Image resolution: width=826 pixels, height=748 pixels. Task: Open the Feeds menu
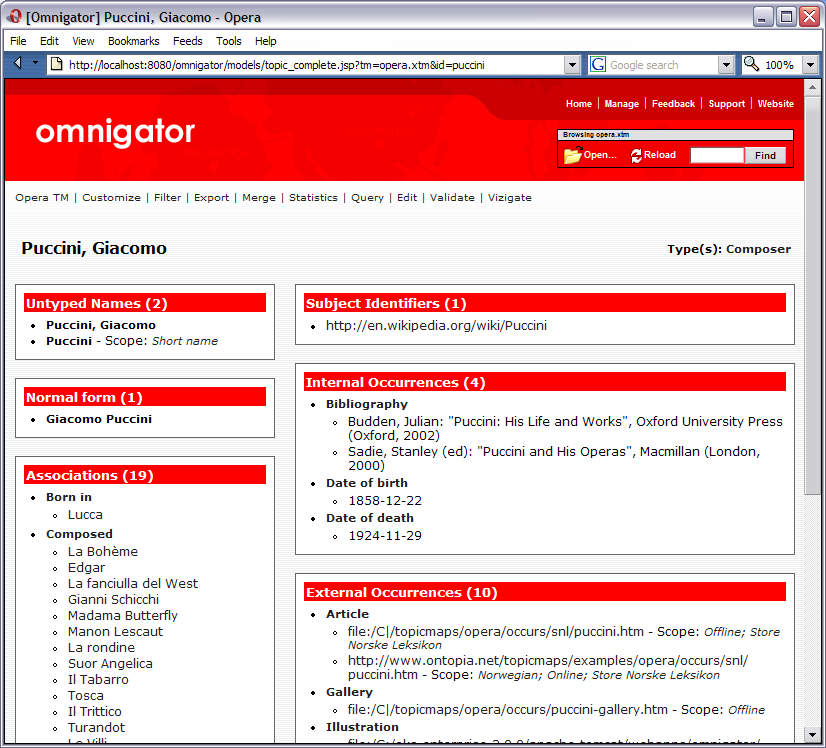187,41
